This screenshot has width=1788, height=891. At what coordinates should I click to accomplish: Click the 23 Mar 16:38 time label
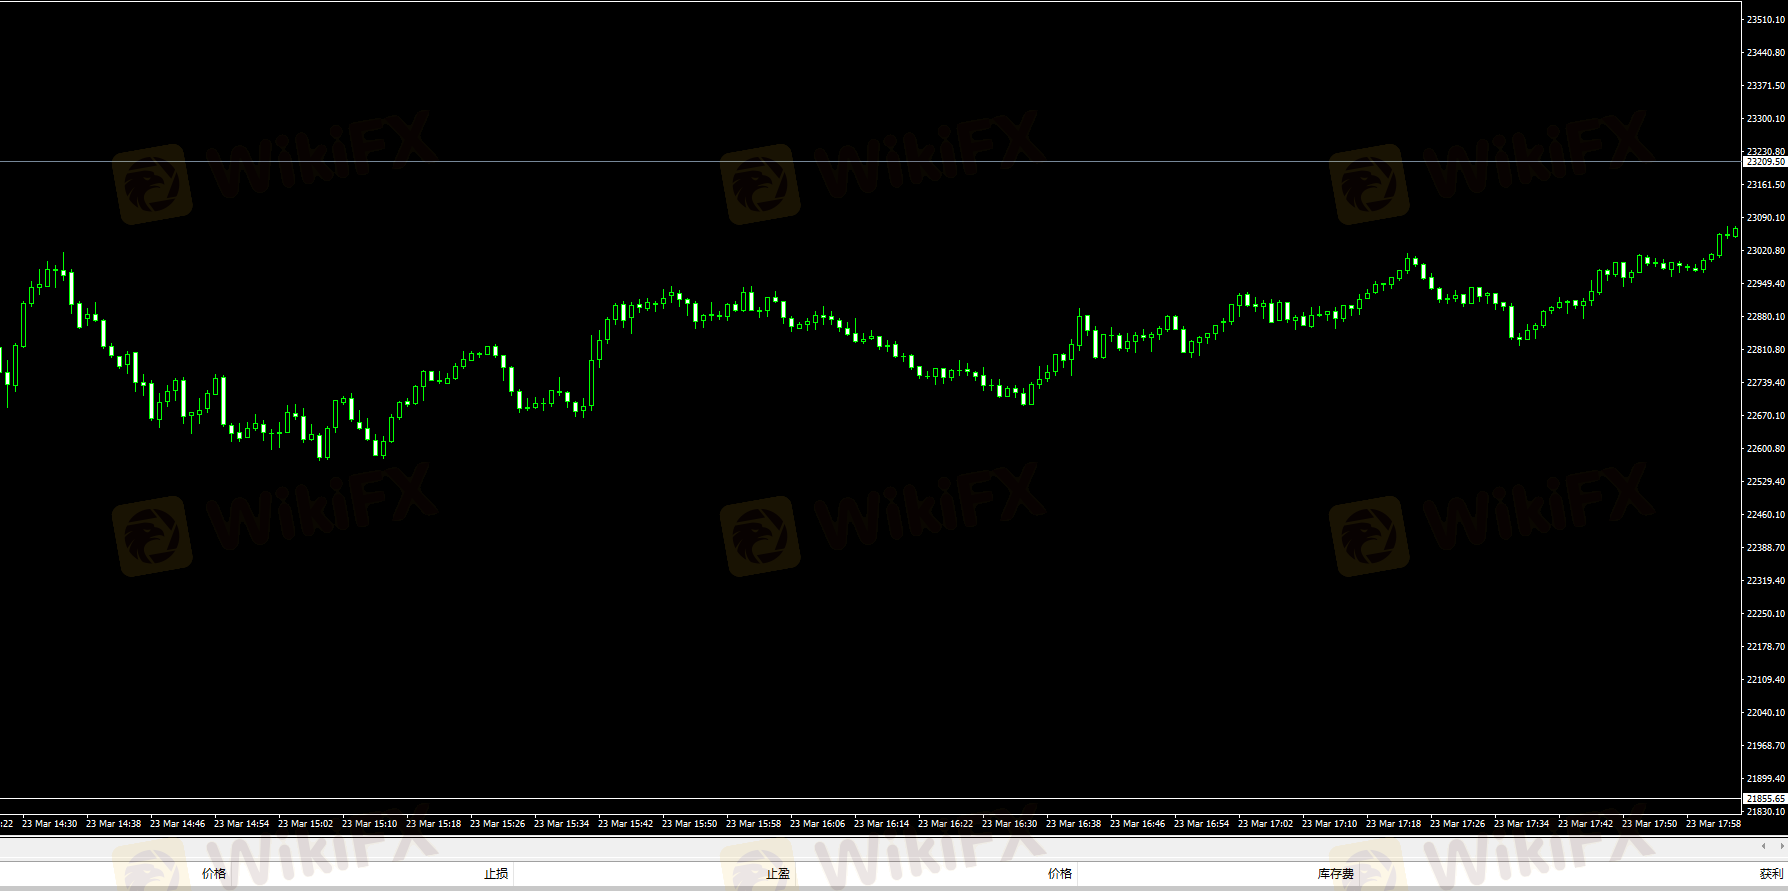[x=1074, y=824]
